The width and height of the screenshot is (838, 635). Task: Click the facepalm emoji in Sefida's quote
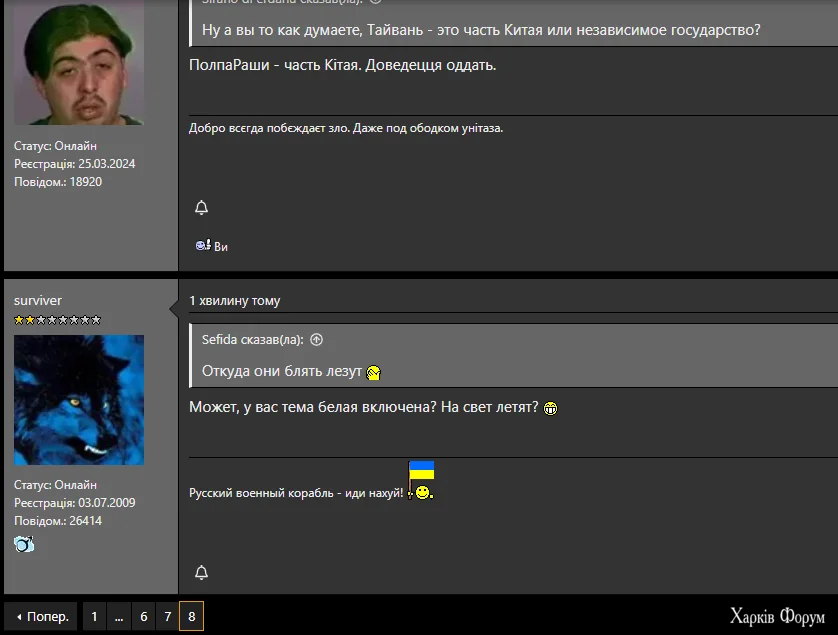[x=374, y=372]
